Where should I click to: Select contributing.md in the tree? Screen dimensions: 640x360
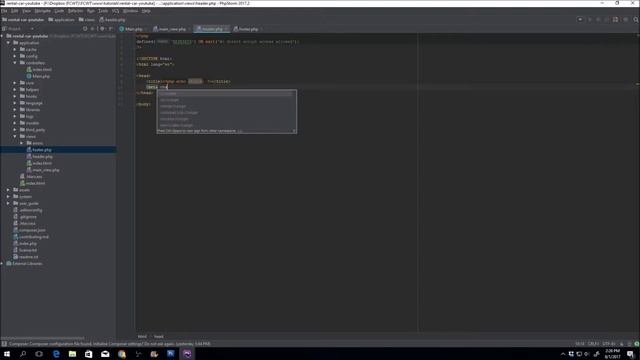34,237
